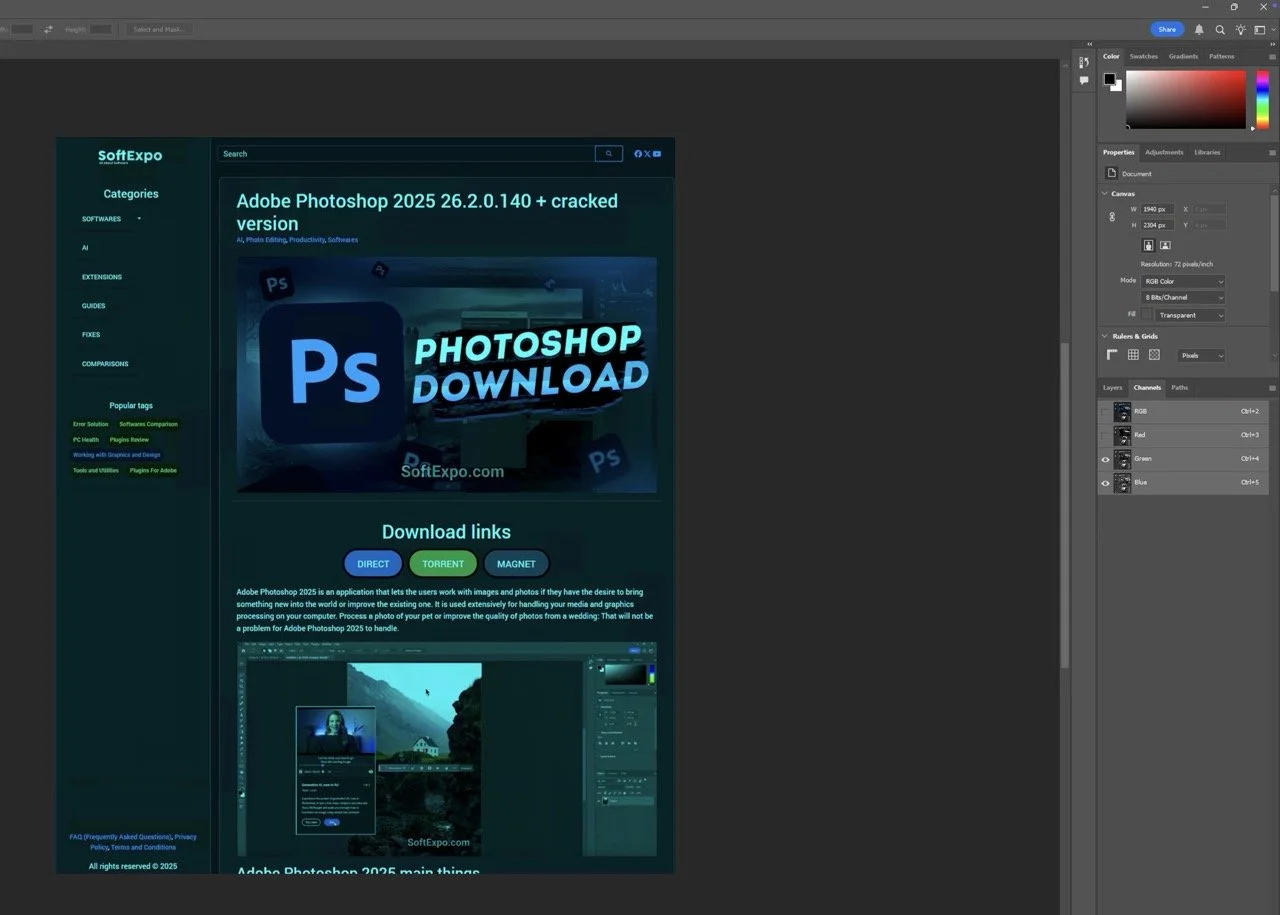This screenshot has height=915, width=1280.
Task: Click the blue Share button
Action: click(1166, 29)
